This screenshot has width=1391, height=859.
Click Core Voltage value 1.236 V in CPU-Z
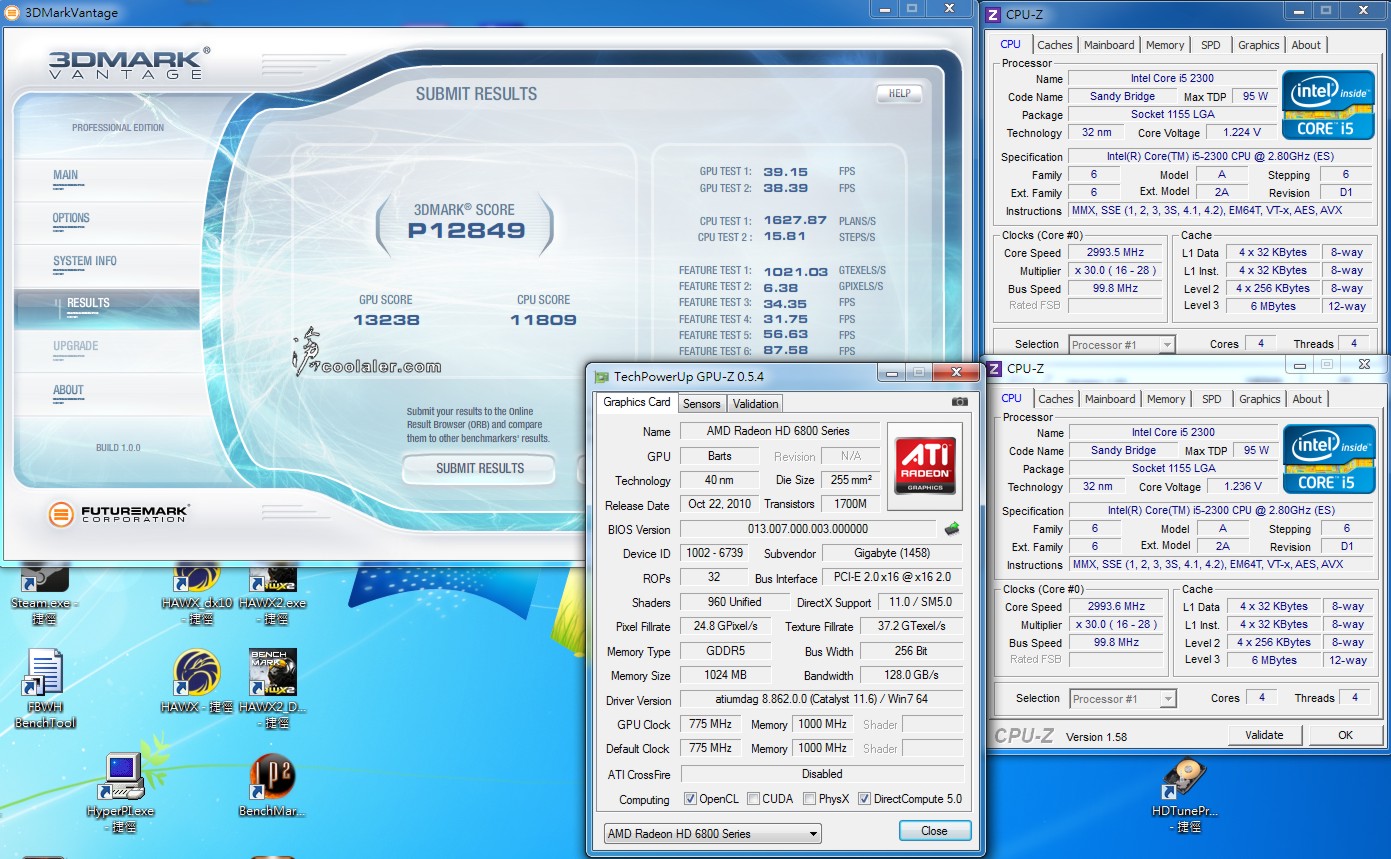pos(1242,486)
